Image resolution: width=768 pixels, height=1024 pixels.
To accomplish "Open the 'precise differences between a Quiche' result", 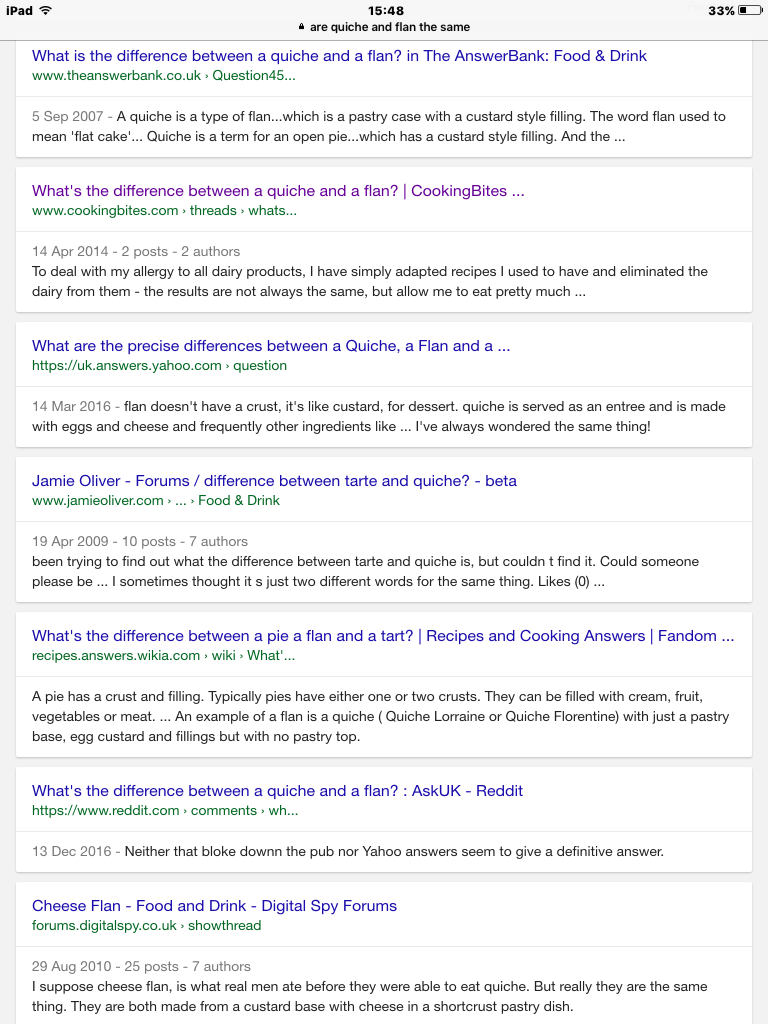I will click(271, 346).
